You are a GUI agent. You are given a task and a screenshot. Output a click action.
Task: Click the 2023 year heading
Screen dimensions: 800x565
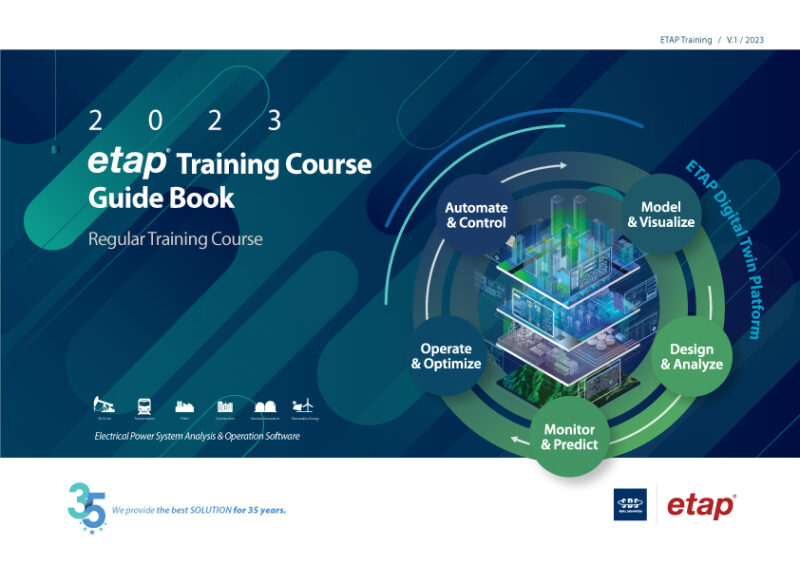[x=184, y=122]
